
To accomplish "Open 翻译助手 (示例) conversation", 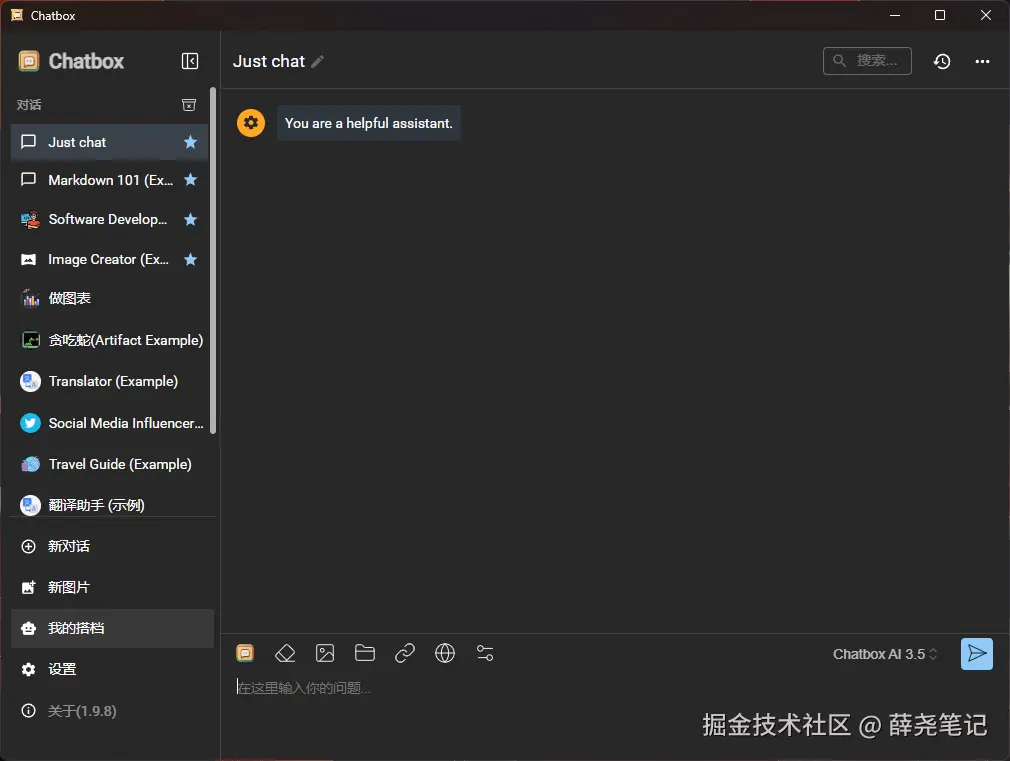I will click(109, 504).
